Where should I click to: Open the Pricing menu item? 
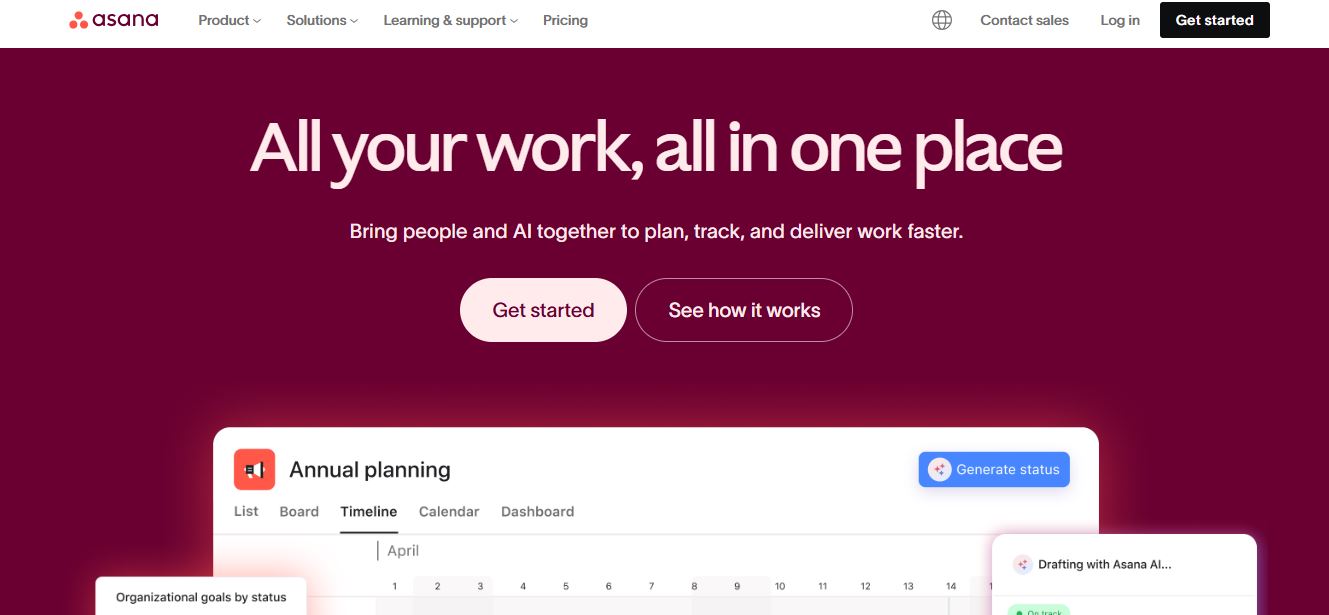565,20
